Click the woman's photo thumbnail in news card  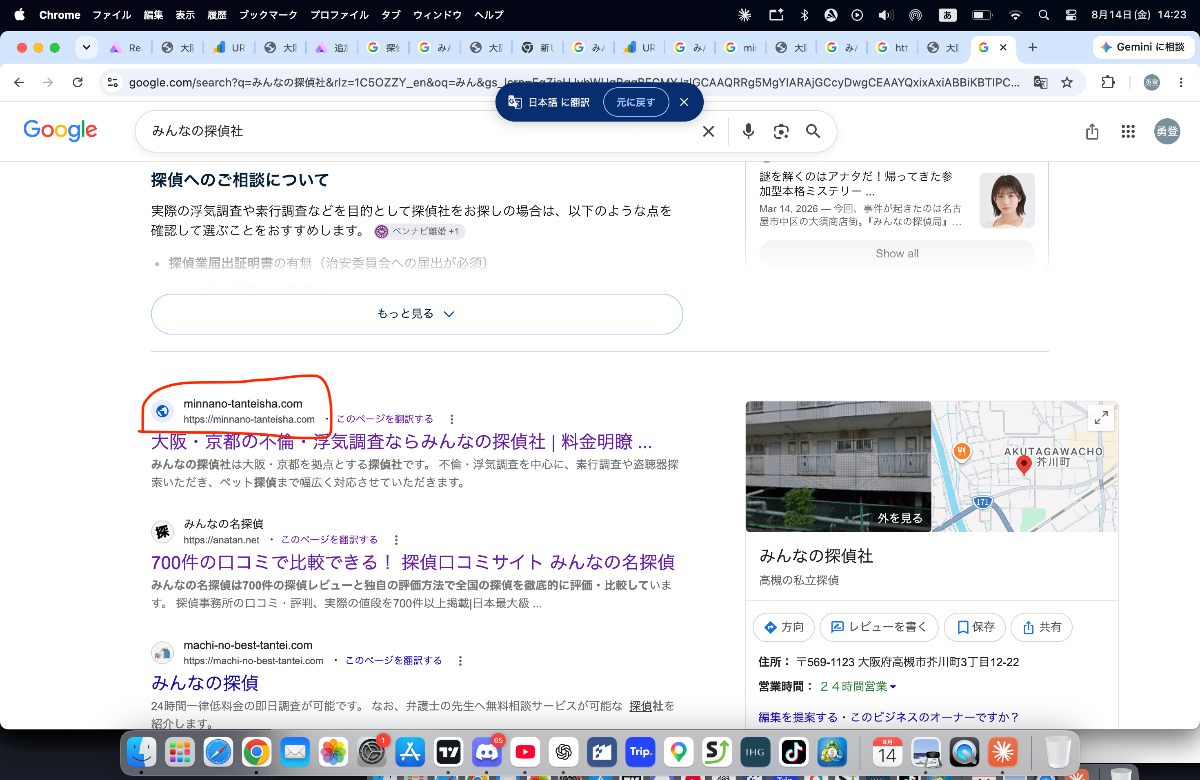click(x=1007, y=200)
